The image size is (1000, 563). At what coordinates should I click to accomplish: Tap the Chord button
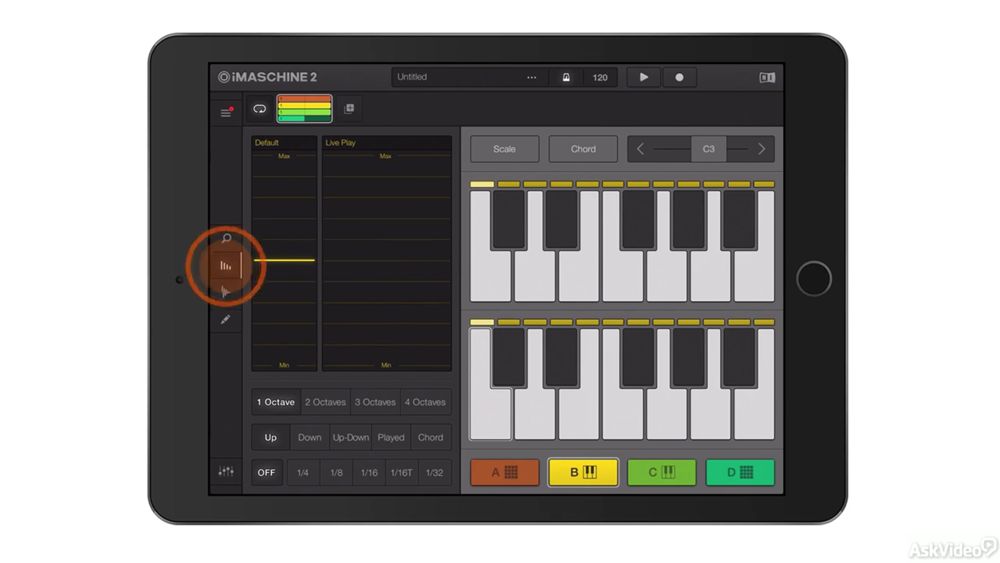coord(583,149)
